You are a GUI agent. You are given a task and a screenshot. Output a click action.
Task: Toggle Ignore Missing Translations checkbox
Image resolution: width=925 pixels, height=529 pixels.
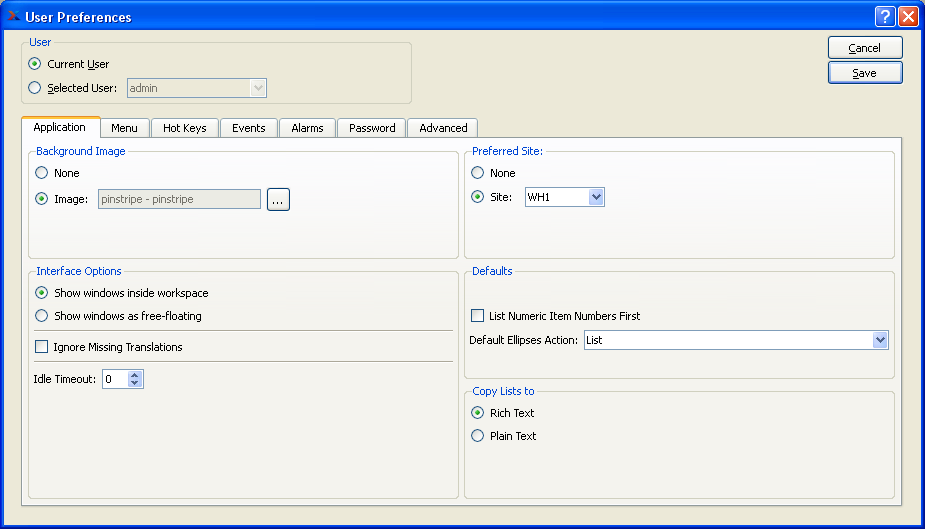pyautogui.click(x=41, y=347)
